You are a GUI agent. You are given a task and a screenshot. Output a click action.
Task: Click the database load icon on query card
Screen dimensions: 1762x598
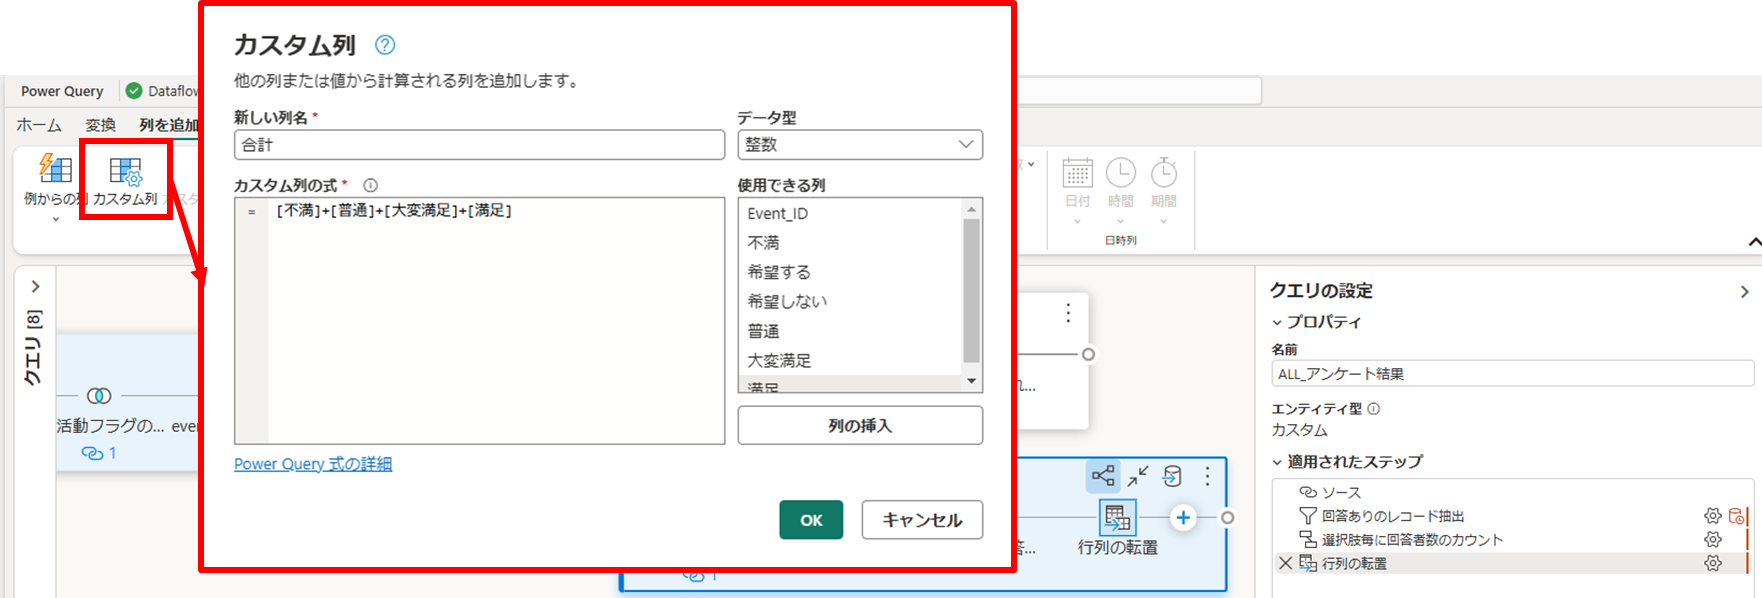[x=1173, y=476]
